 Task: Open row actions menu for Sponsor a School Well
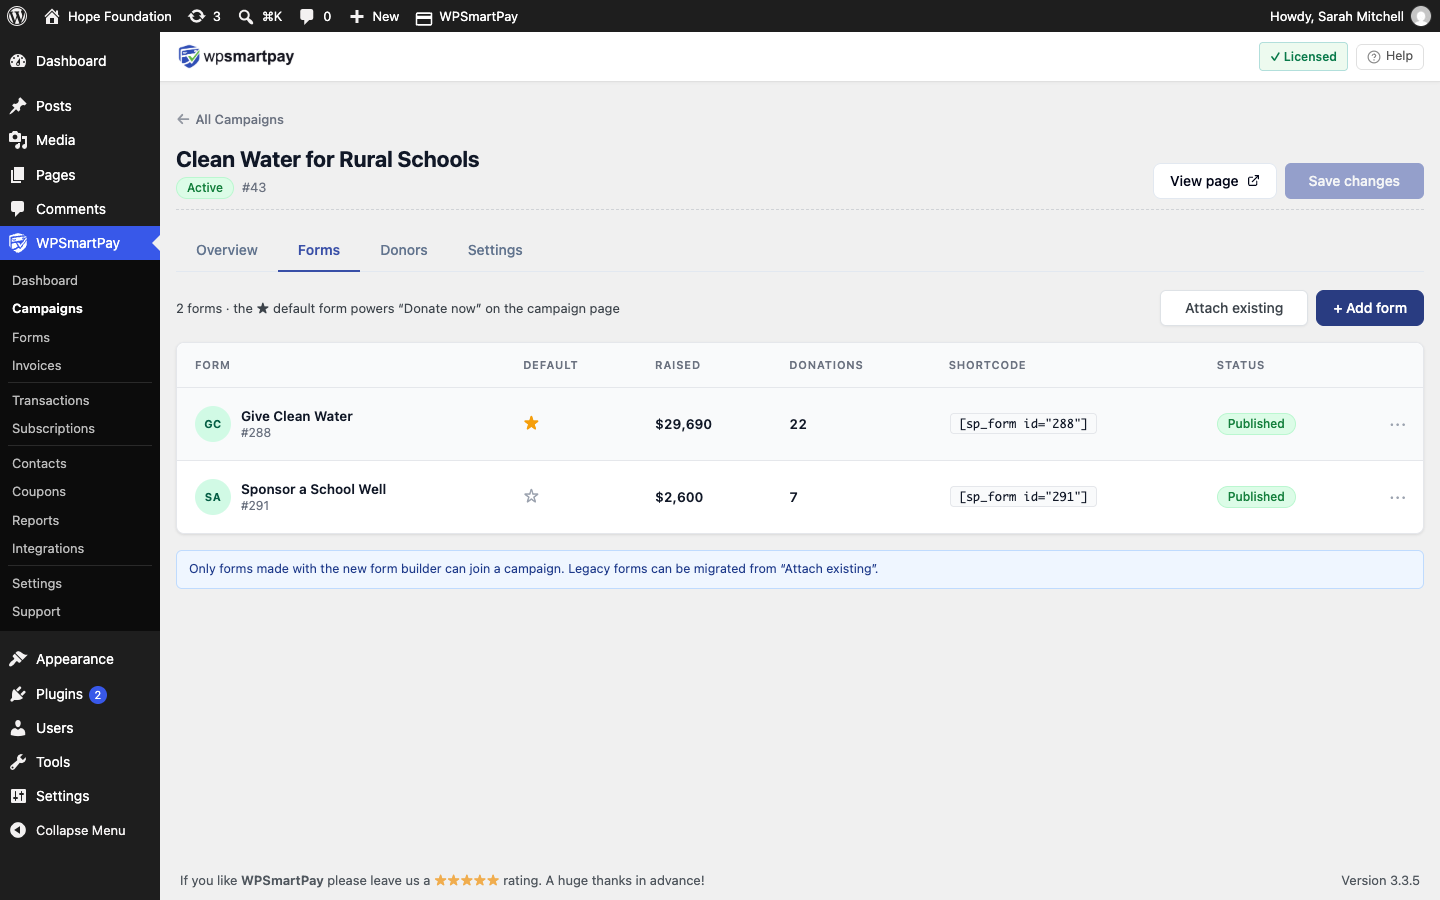point(1397,497)
